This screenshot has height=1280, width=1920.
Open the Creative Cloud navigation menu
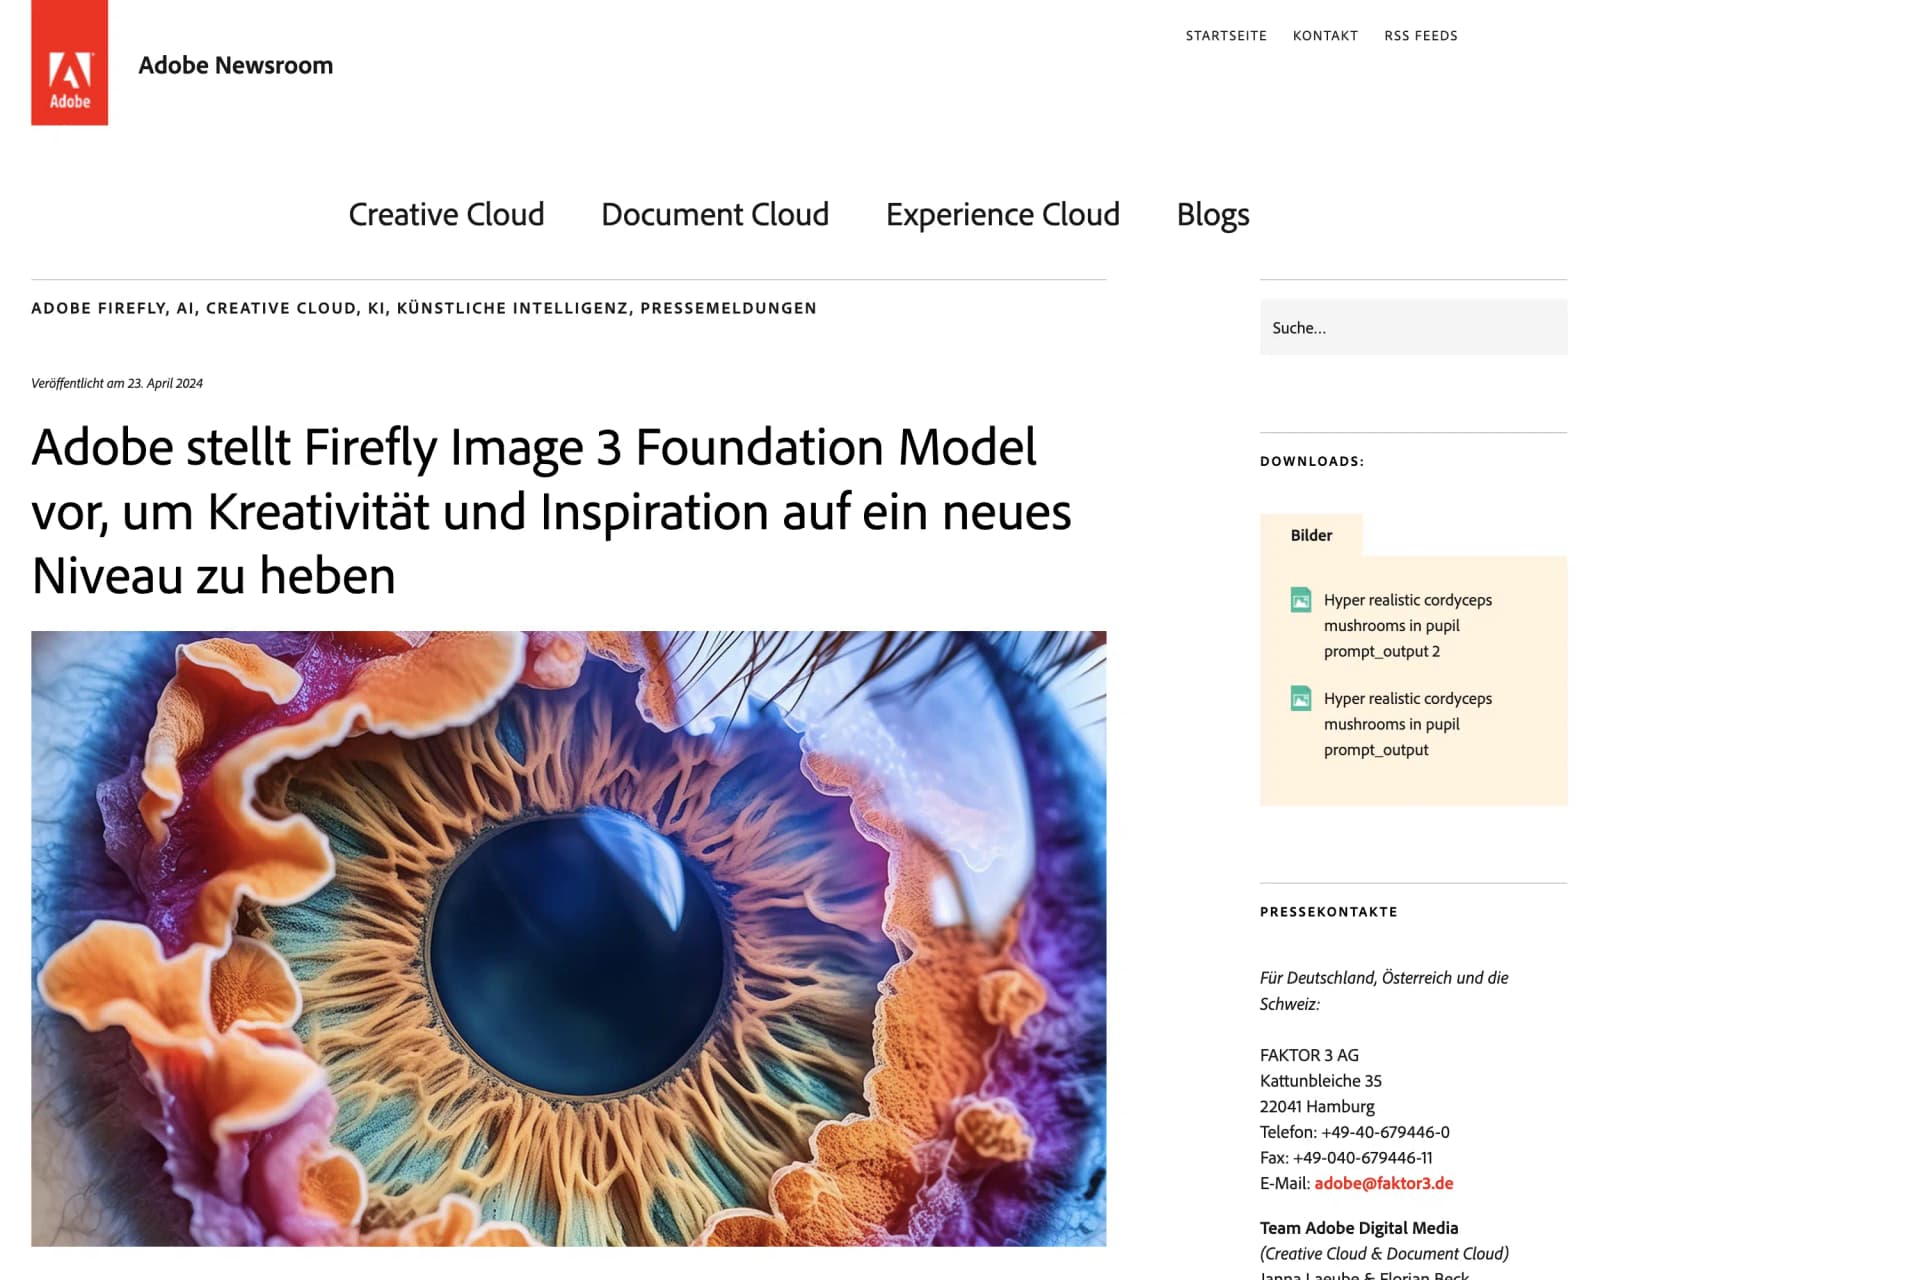click(x=446, y=214)
